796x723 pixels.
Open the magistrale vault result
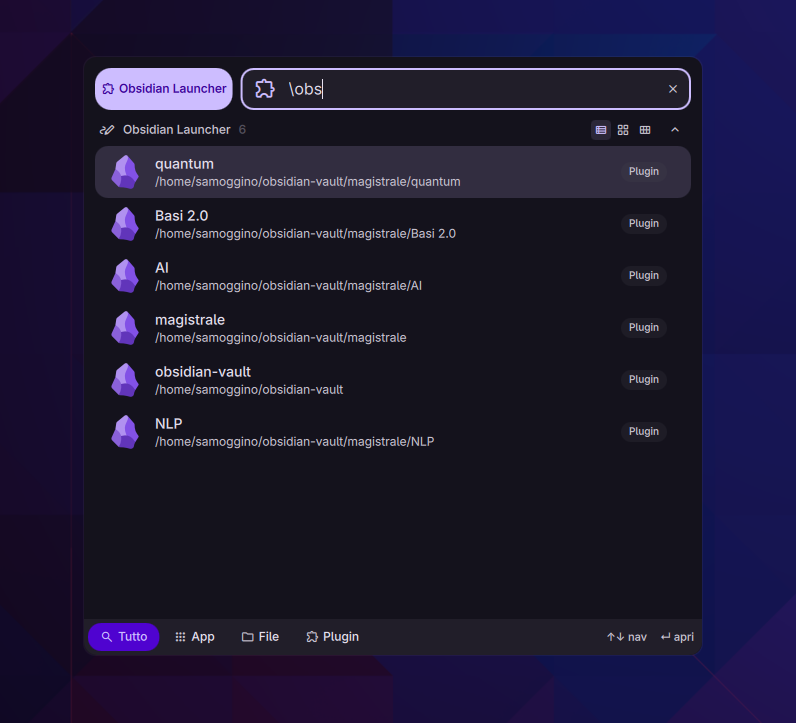tap(392, 328)
